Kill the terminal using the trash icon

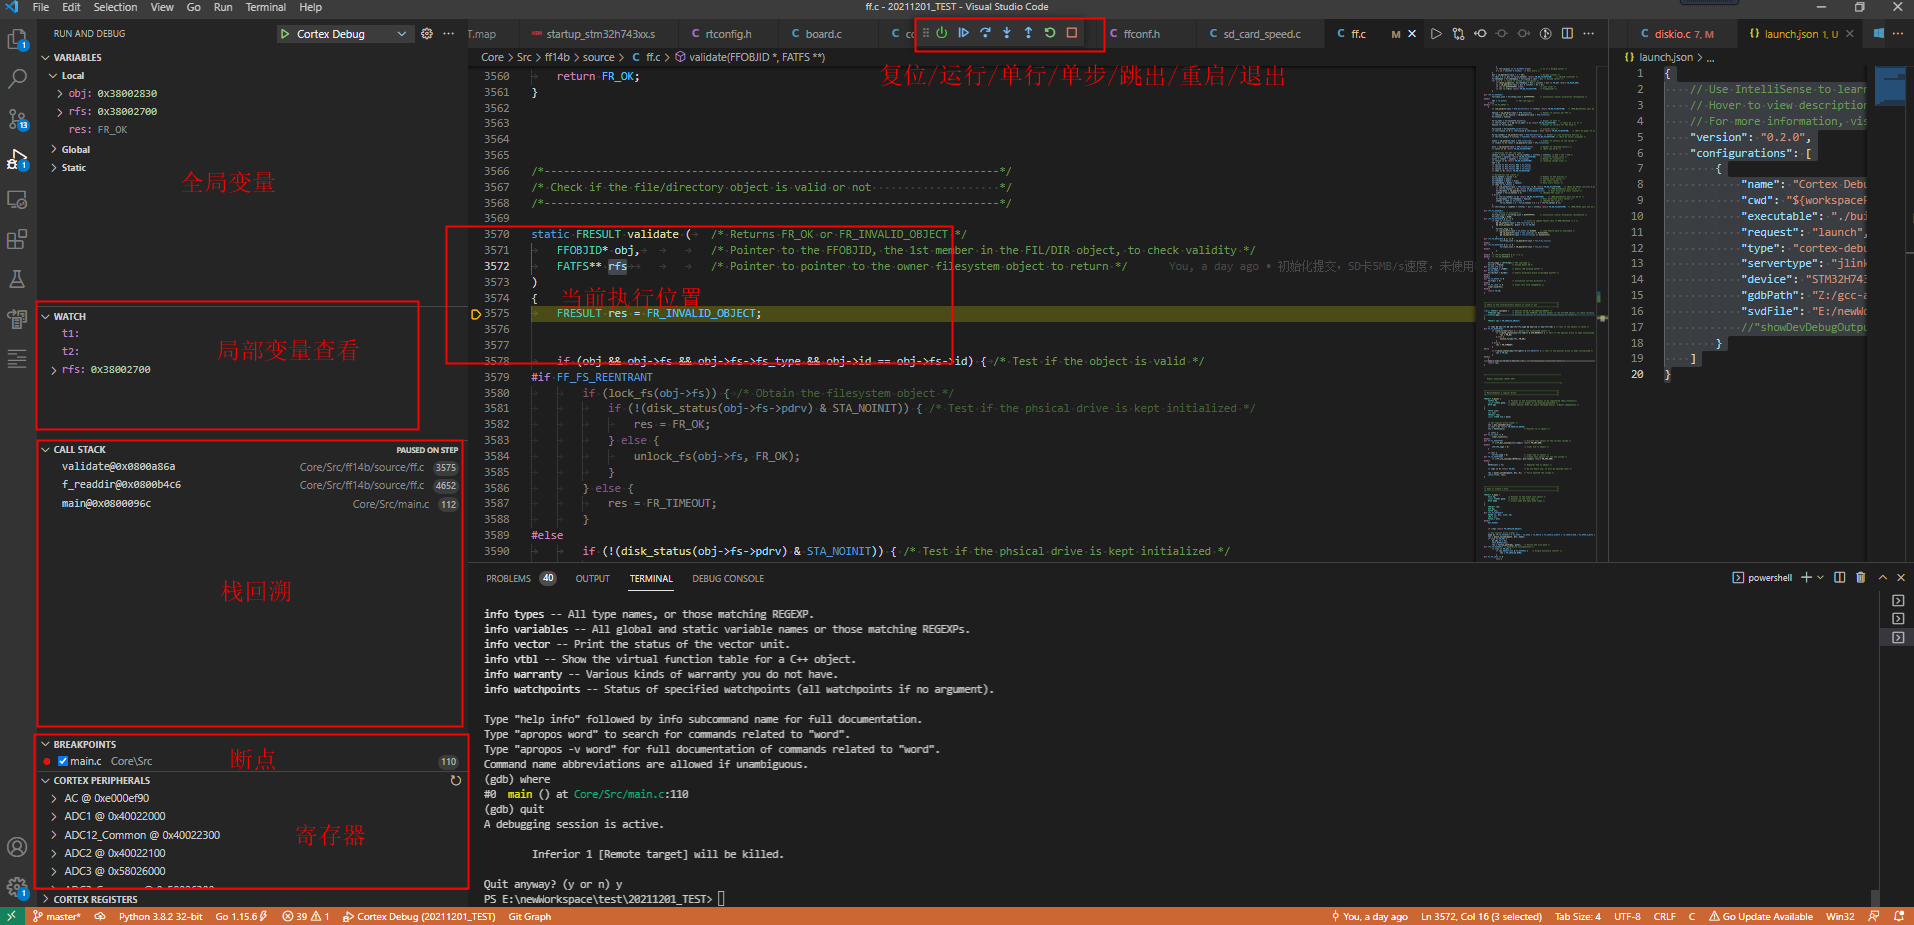(x=1861, y=577)
